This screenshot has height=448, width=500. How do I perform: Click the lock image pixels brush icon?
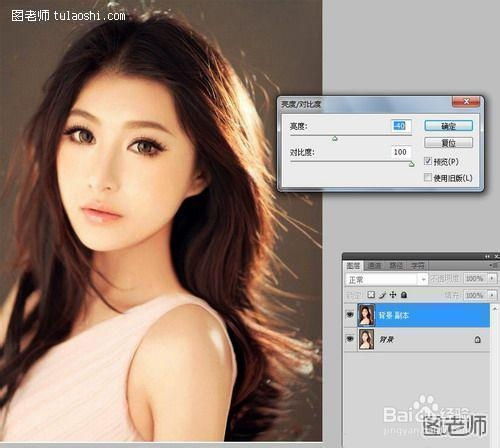[382, 295]
